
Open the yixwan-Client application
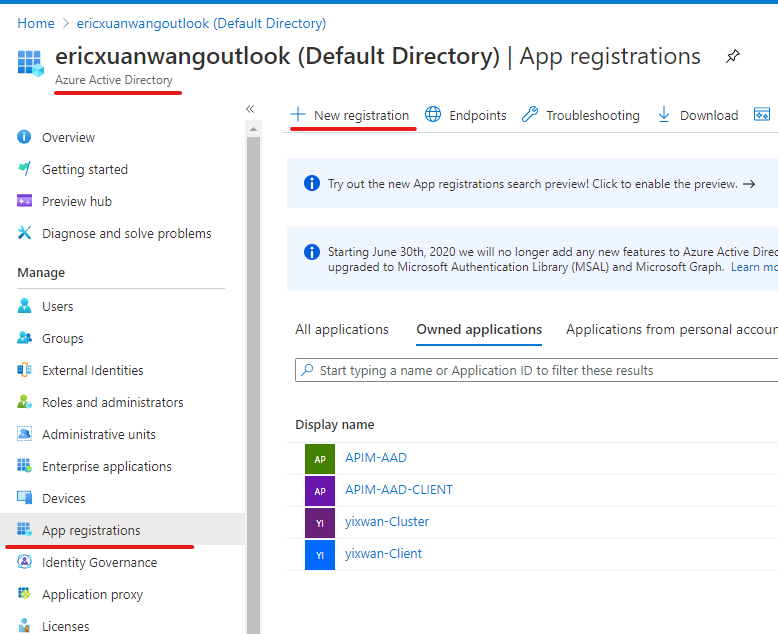pyautogui.click(x=384, y=554)
